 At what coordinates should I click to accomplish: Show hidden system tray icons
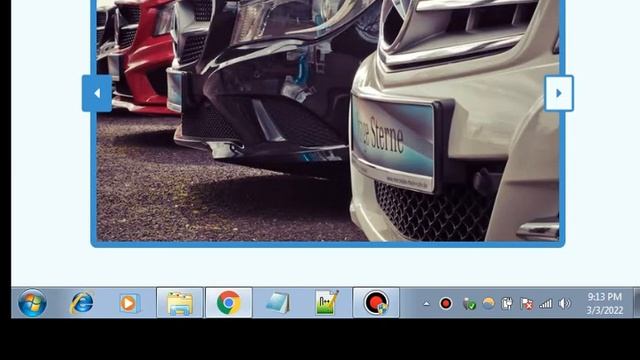click(x=427, y=304)
